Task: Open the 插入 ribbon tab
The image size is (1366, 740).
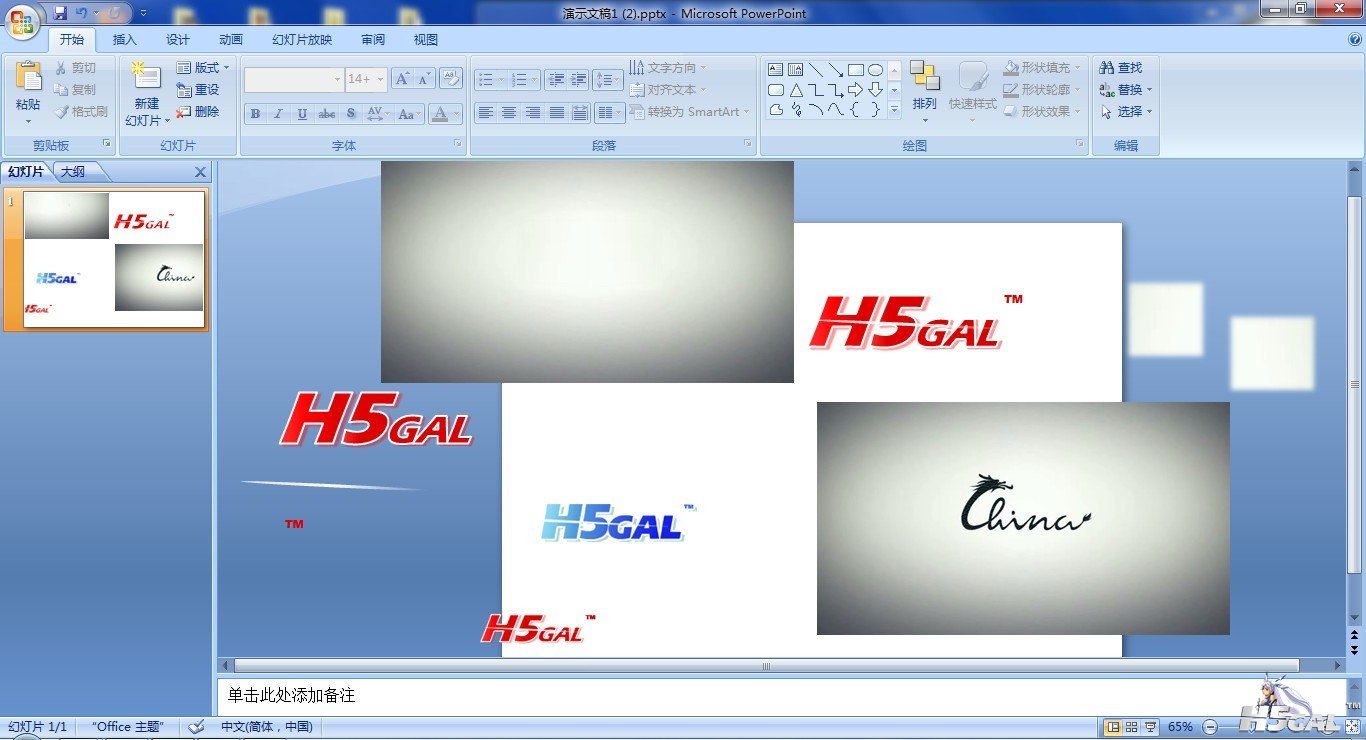Action: point(125,40)
